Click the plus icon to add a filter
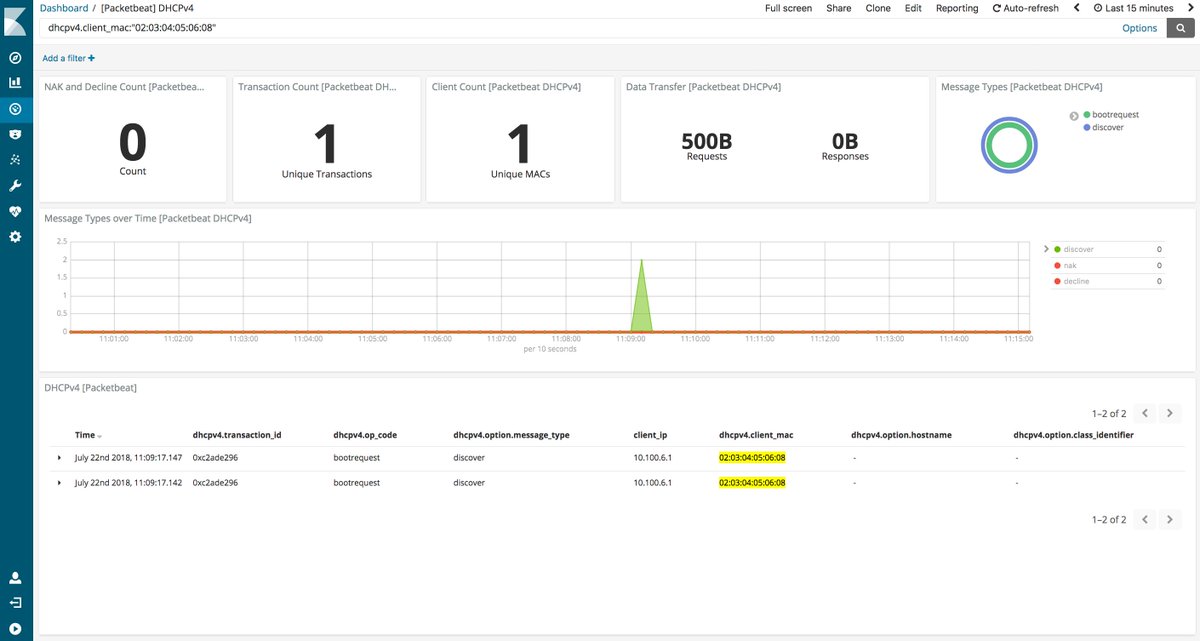 click(92, 59)
